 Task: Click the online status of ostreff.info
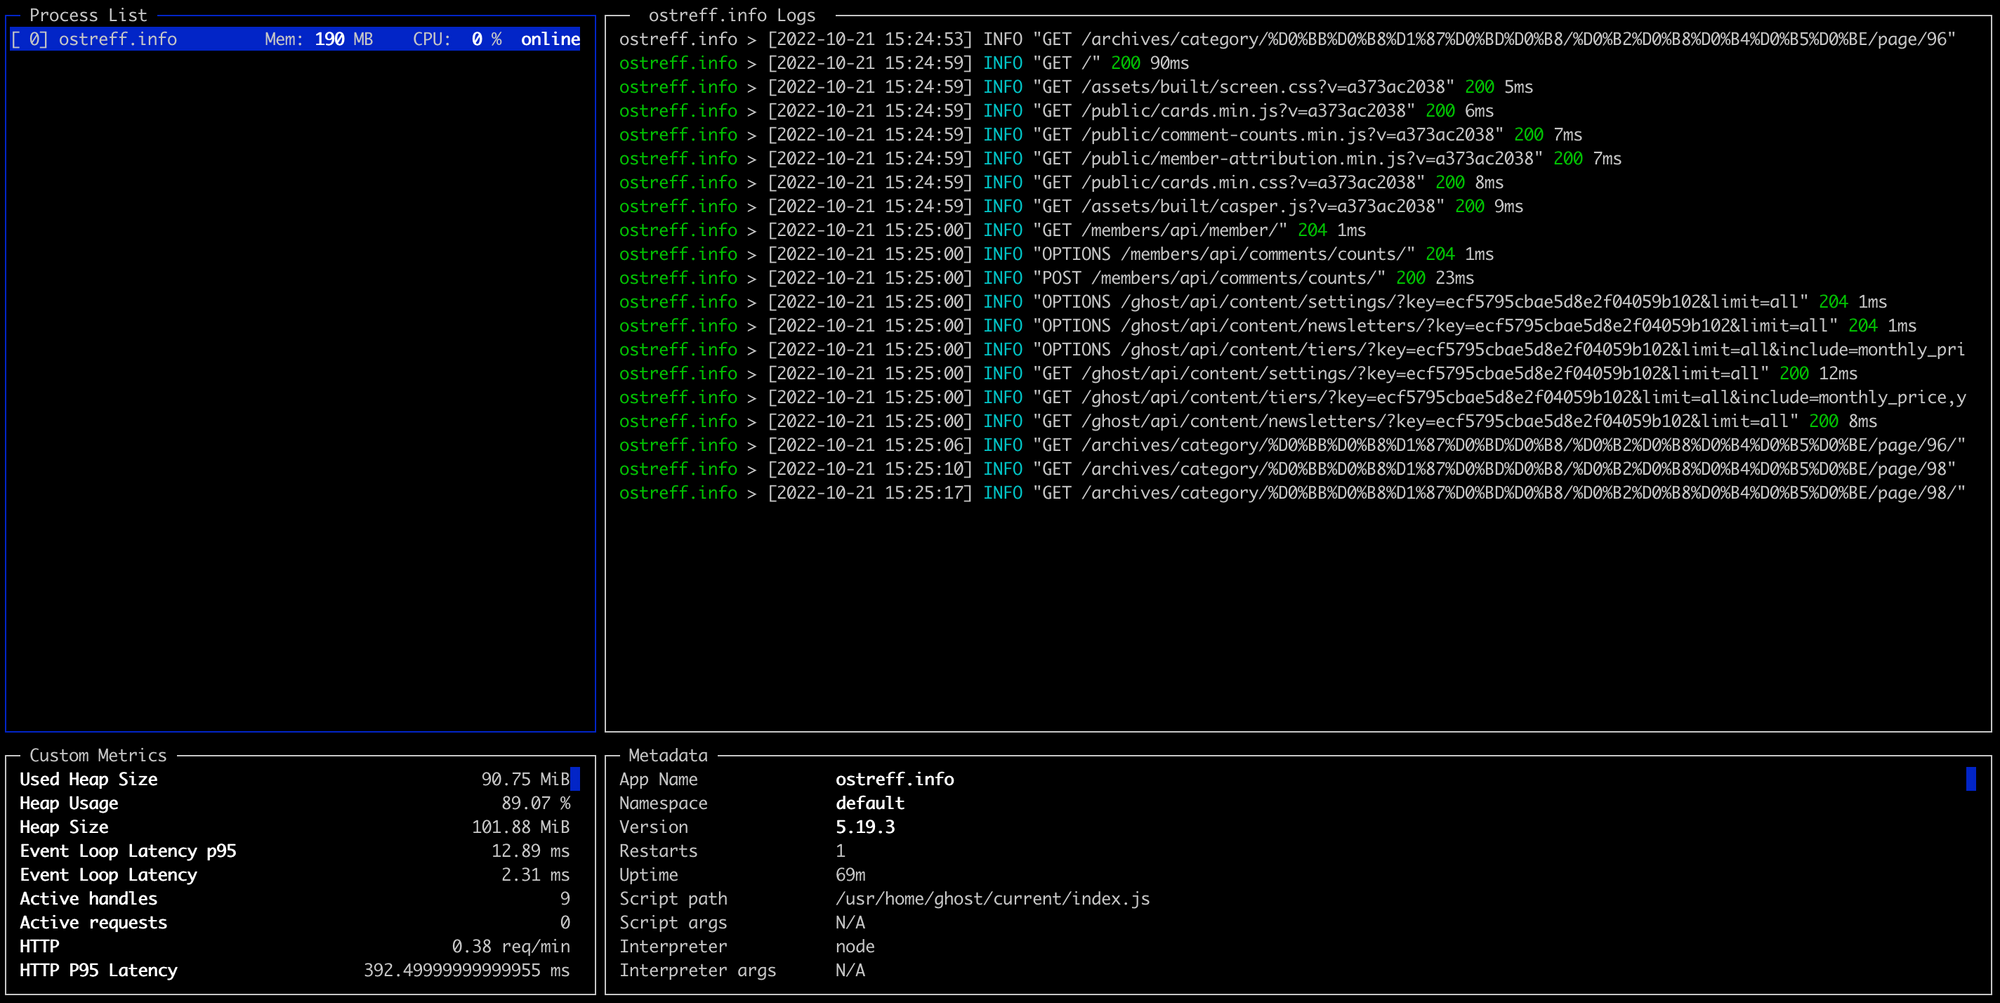point(550,39)
